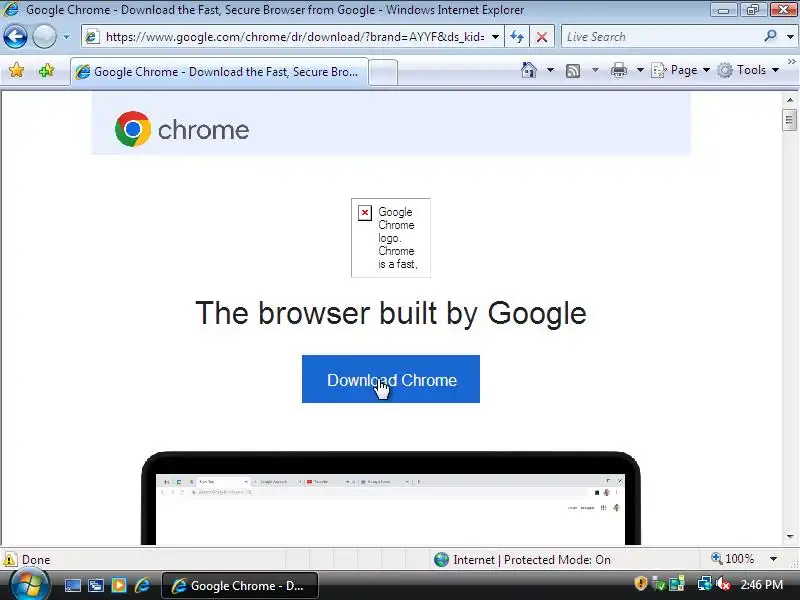Click the 2:46 PM system clock
This screenshot has height=600, width=800.
pos(762,585)
